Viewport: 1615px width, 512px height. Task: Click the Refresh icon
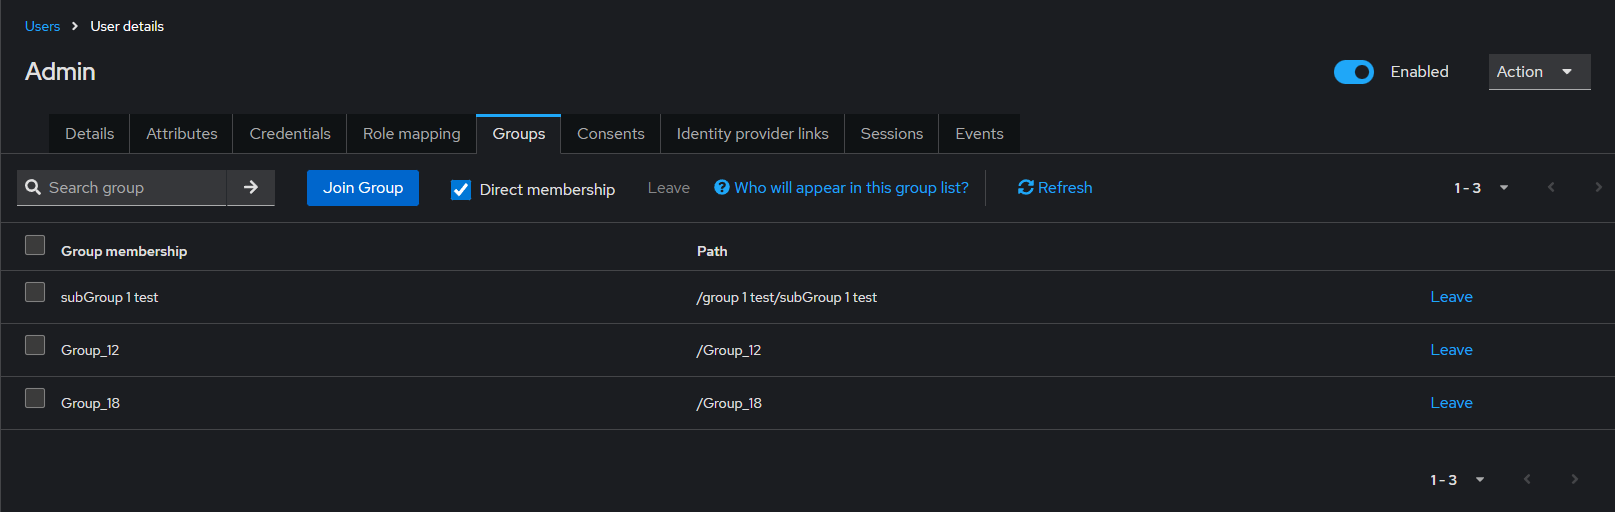click(1026, 187)
